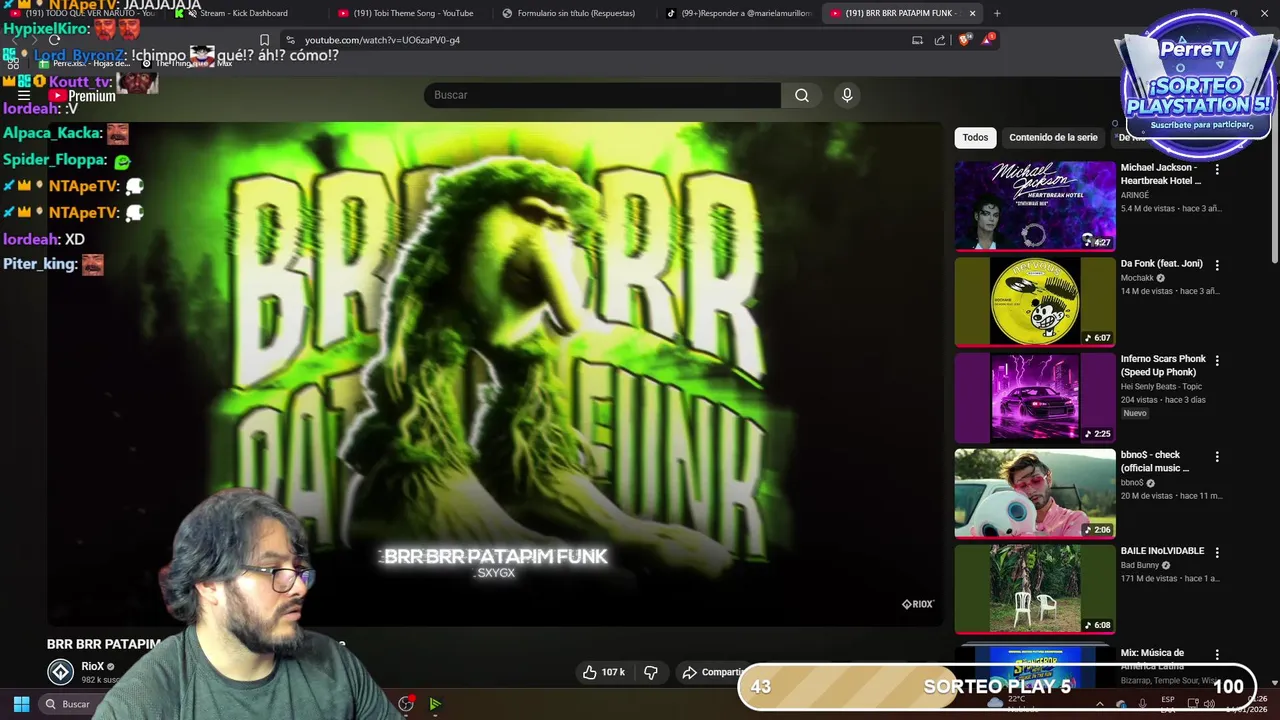This screenshot has width=1280, height=720.
Task: Click the Nuevo badge on Inferno Scars
Action: [1135, 413]
